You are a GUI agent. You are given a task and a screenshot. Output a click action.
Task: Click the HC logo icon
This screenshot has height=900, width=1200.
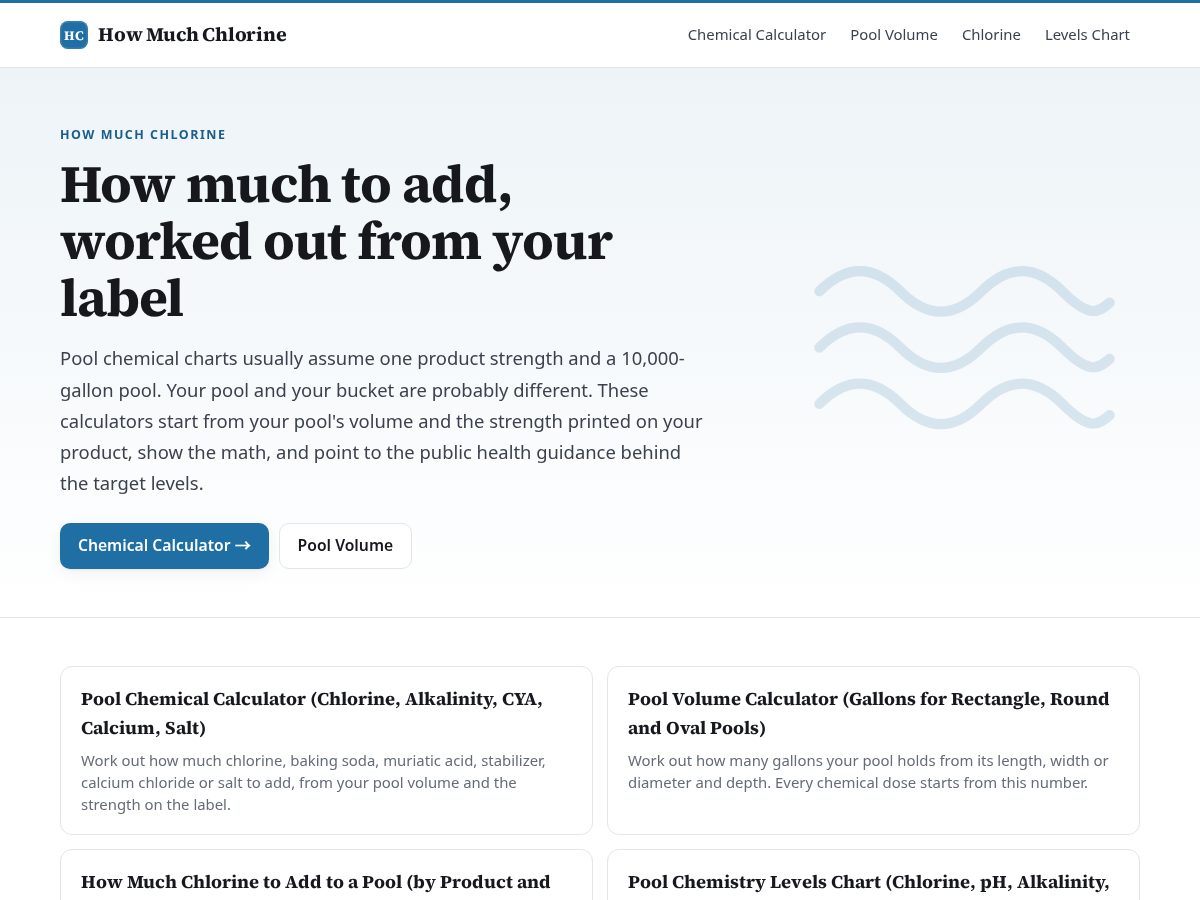point(74,35)
